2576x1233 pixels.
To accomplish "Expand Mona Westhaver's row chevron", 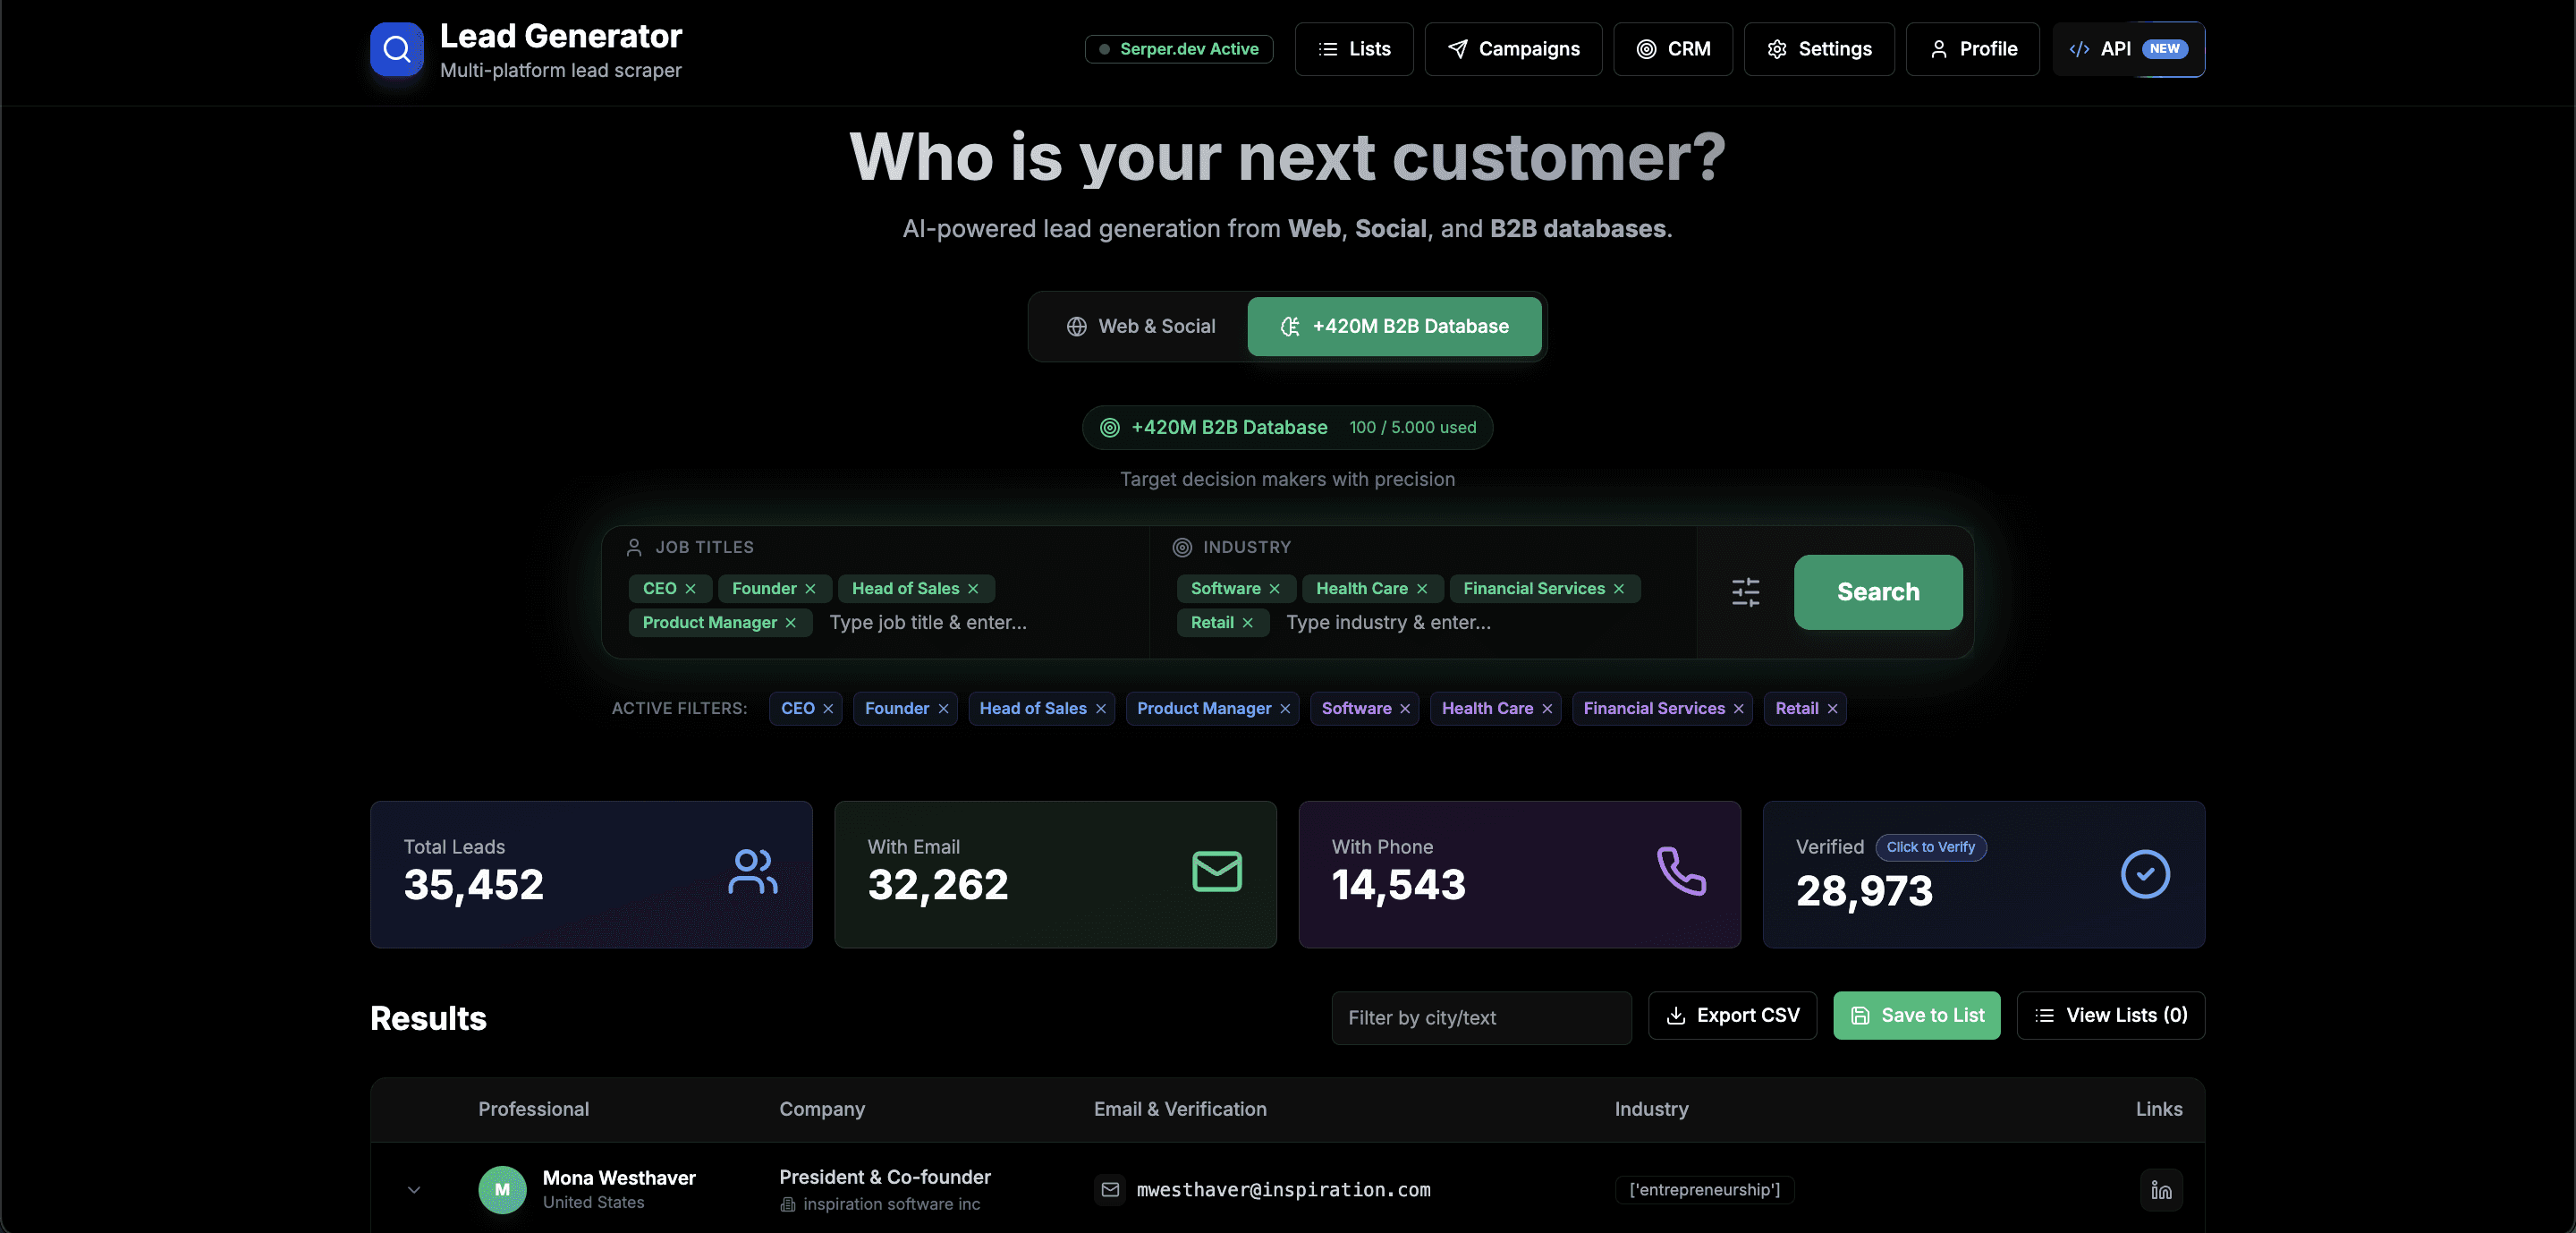I will pos(414,1190).
